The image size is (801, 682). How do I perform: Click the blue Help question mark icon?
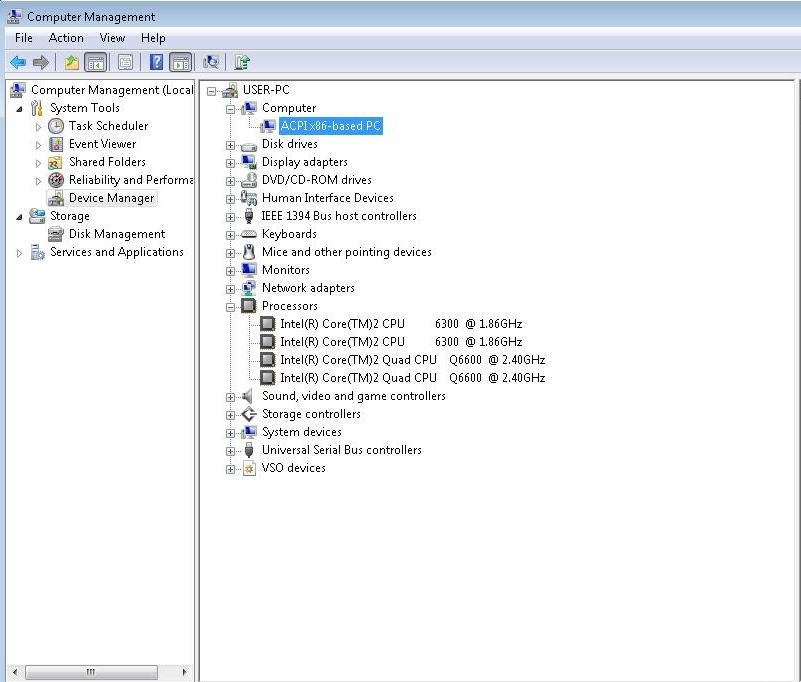click(156, 62)
